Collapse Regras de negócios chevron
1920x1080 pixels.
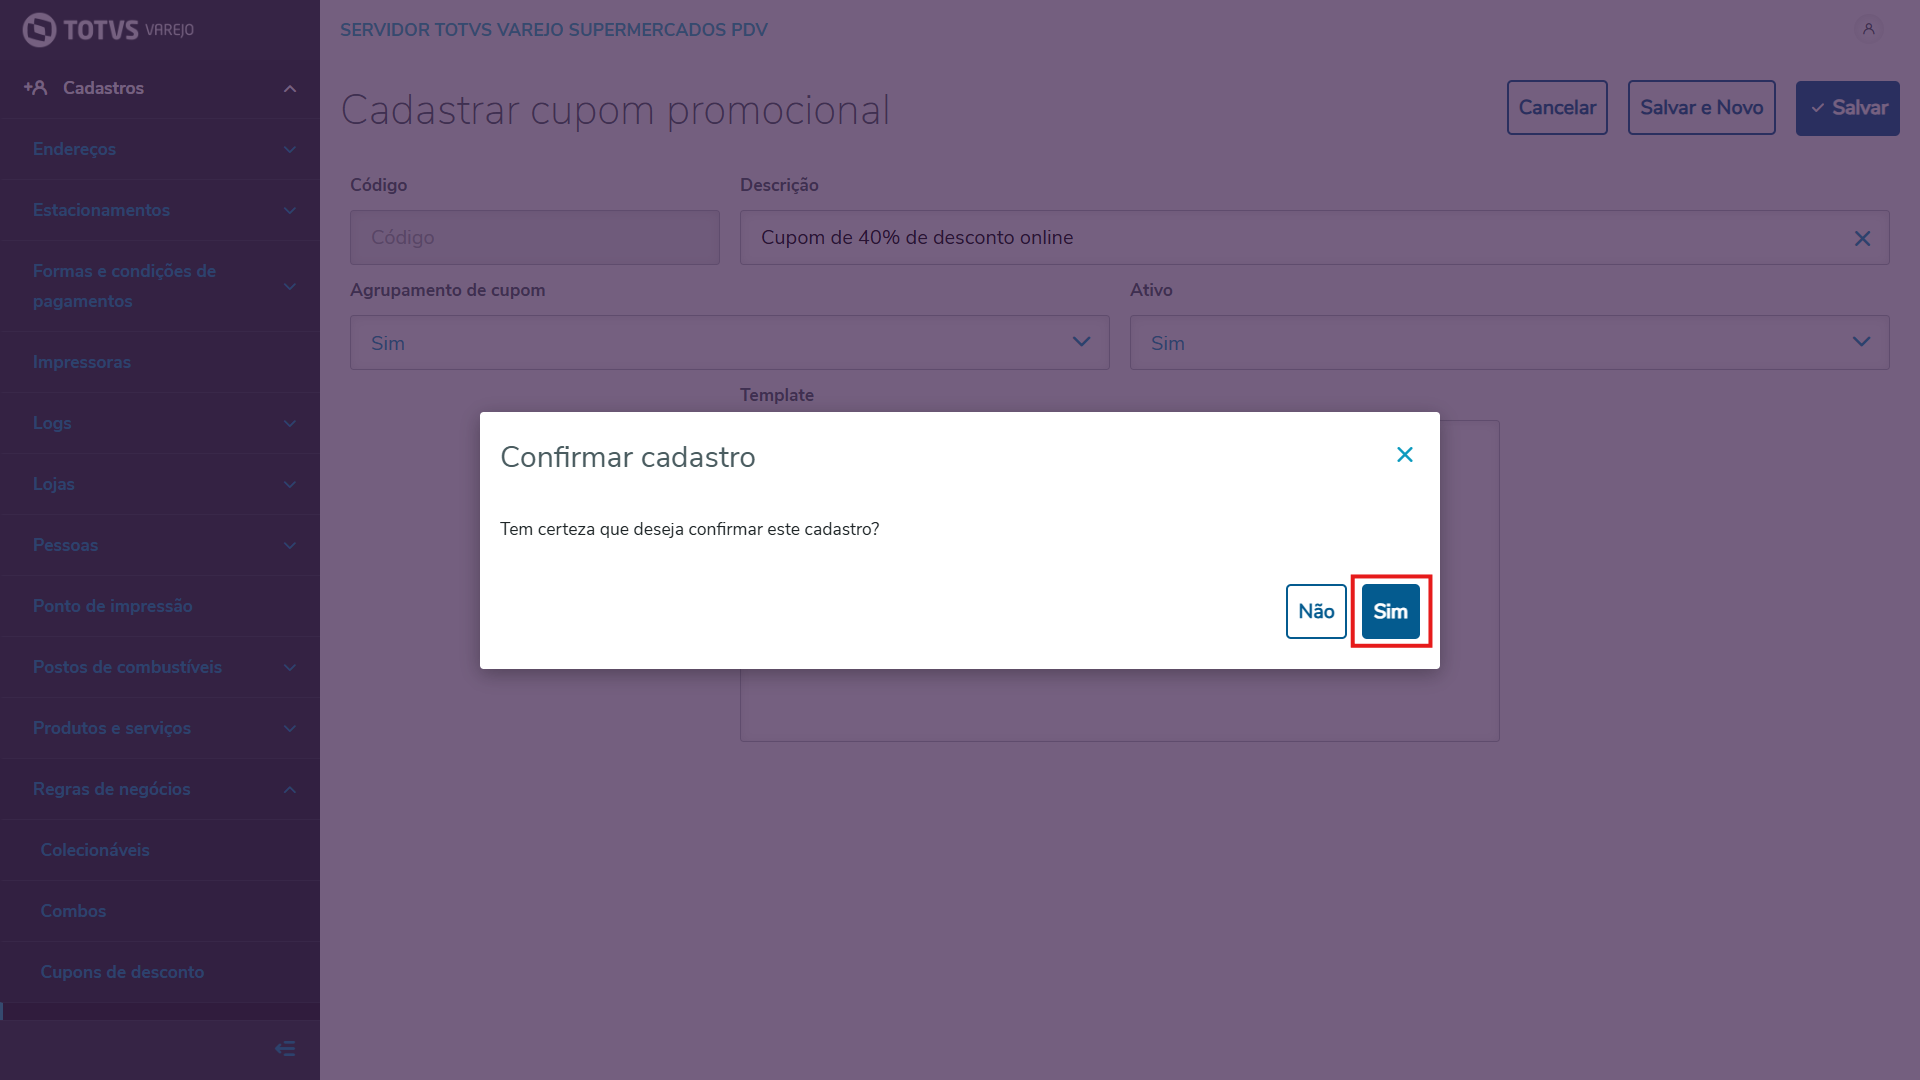tap(289, 790)
